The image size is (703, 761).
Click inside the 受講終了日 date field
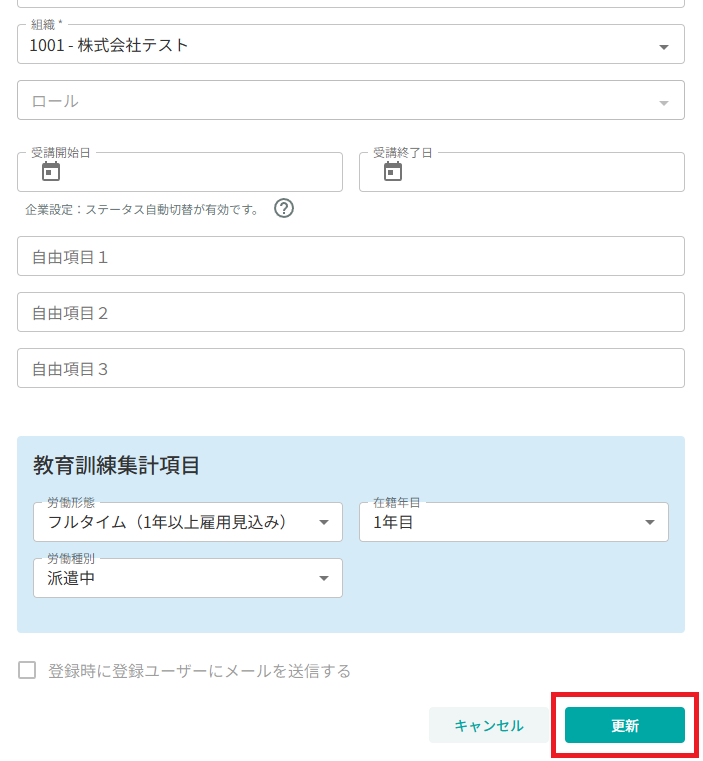tap(522, 172)
